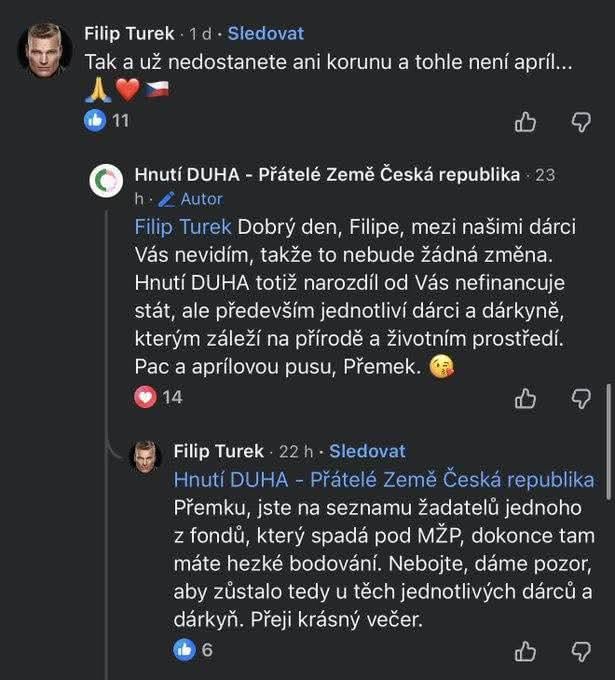Click the blue Hnutí DUHA mention in last reply
Viewport: 615px width, 680px height.
(x=383, y=479)
